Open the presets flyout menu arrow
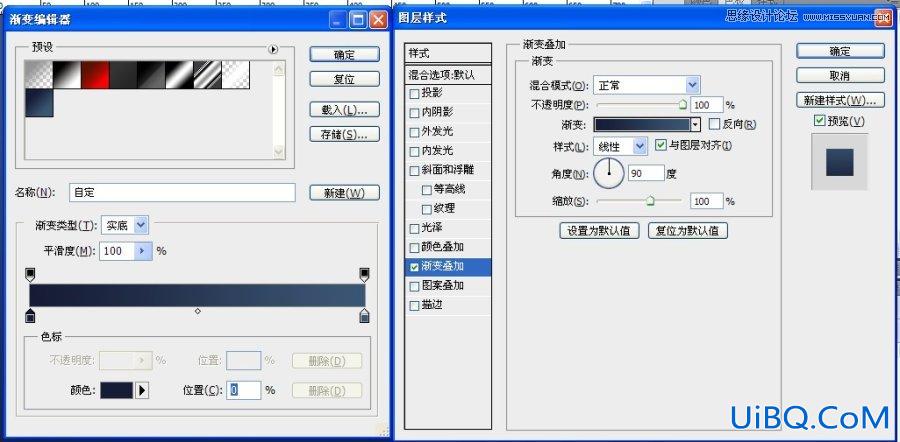The image size is (900, 442). (x=273, y=49)
